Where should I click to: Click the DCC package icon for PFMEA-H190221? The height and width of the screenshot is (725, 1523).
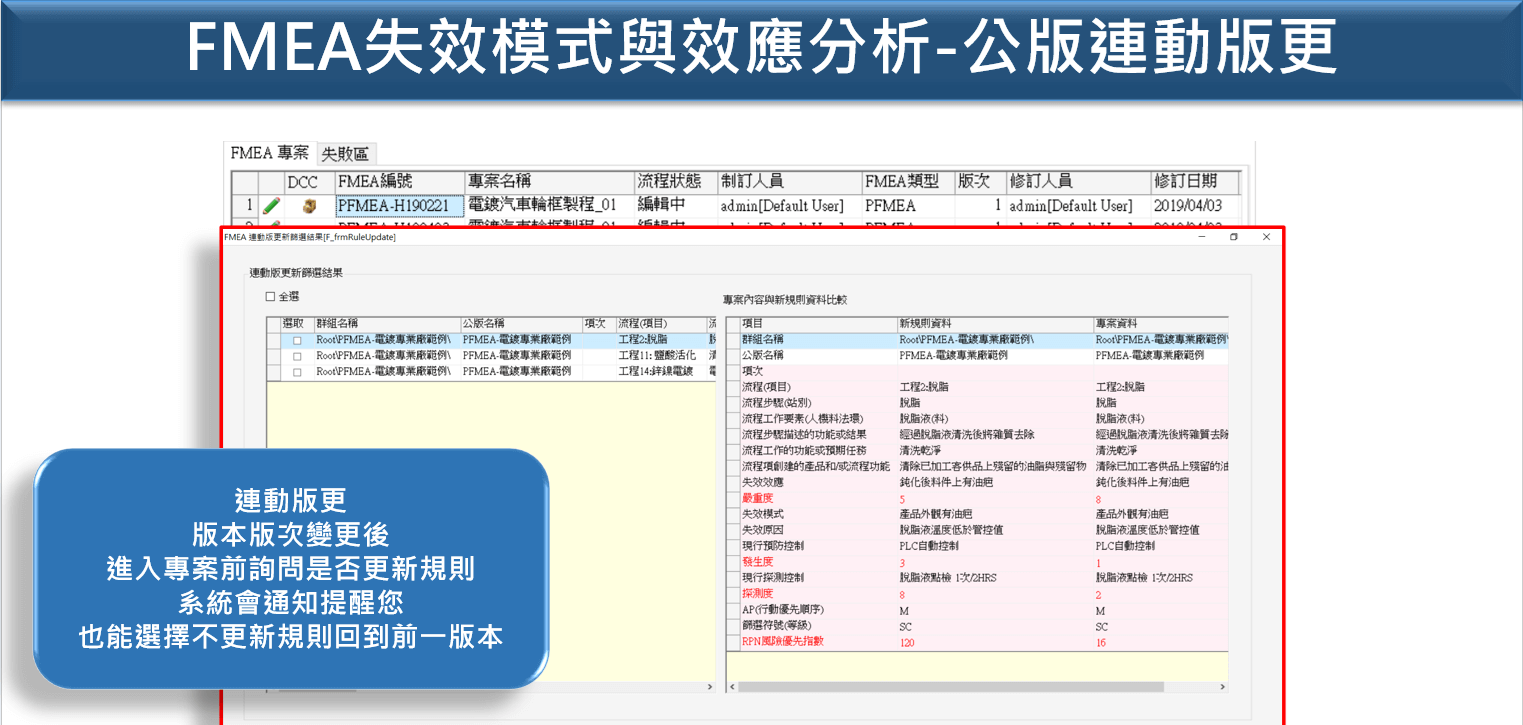click(x=309, y=206)
